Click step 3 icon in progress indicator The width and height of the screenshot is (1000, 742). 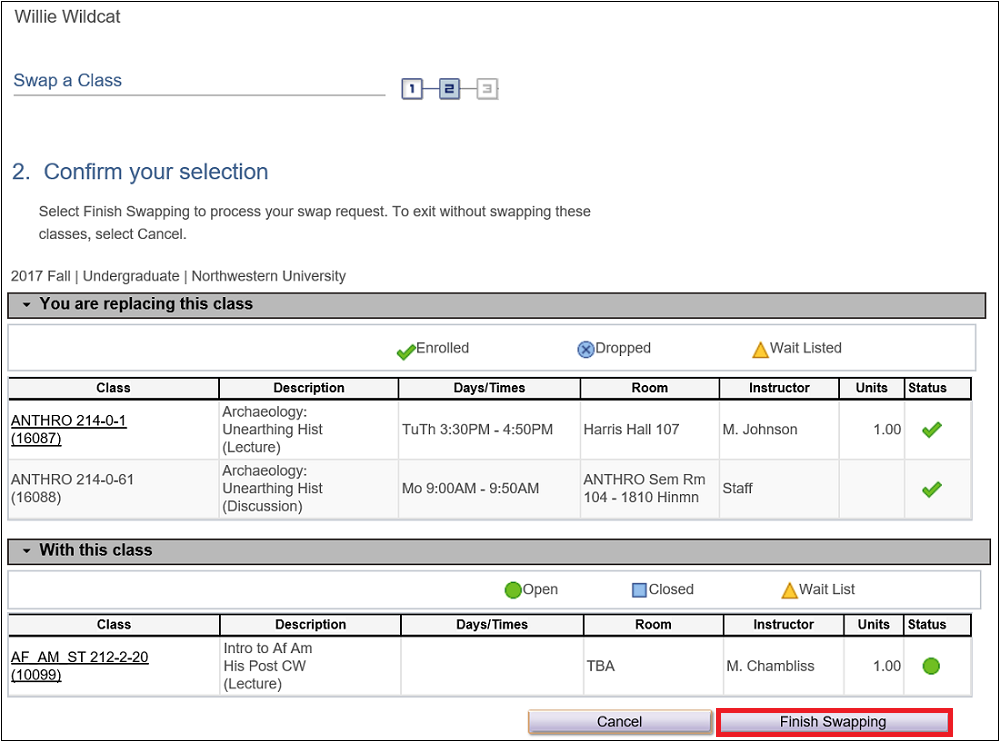487,89
